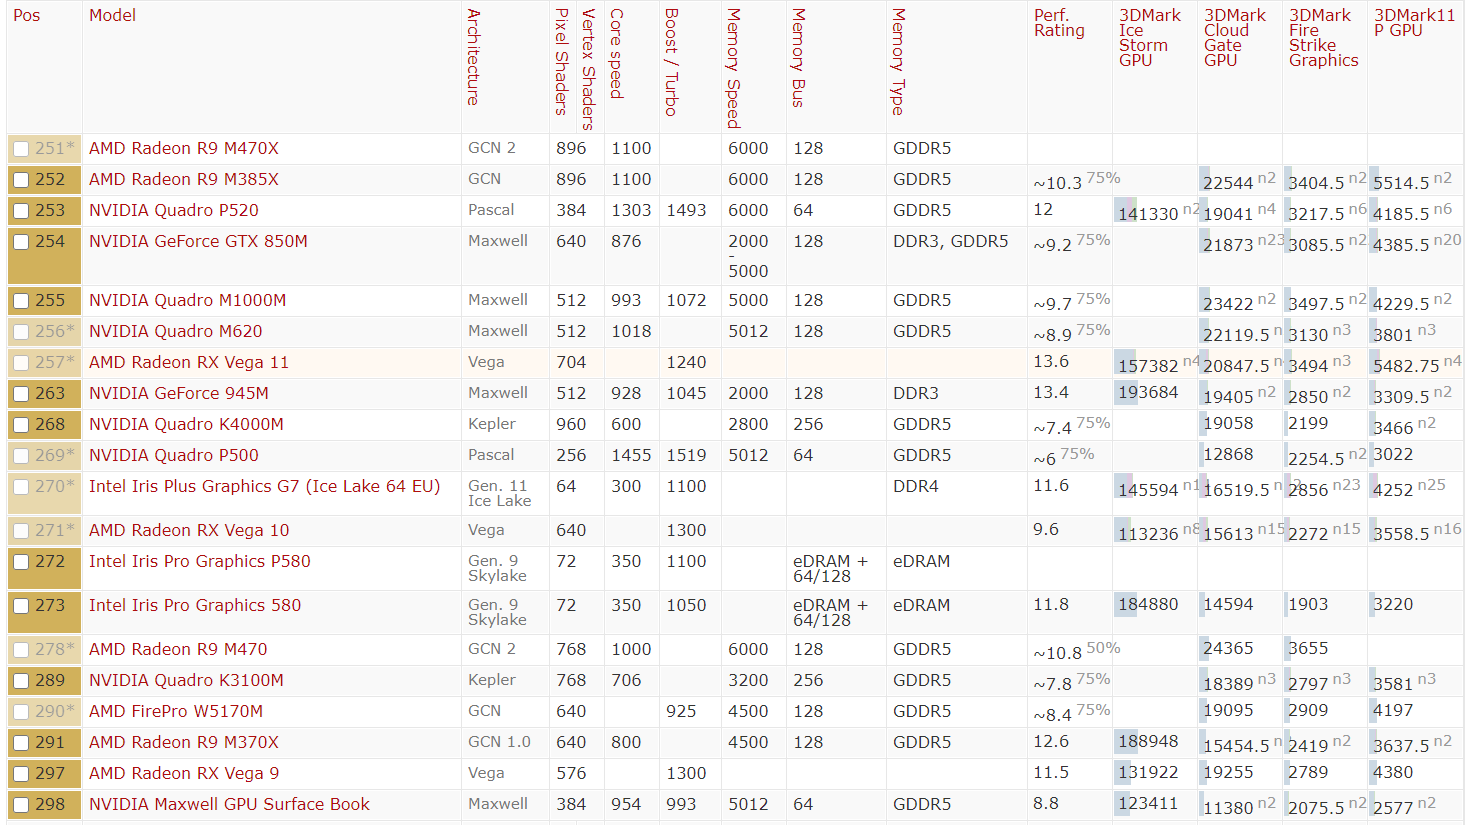Click Ice Storm score 193684
Viewport: 1467px width, 825px height.
[x=1148, y=393]
